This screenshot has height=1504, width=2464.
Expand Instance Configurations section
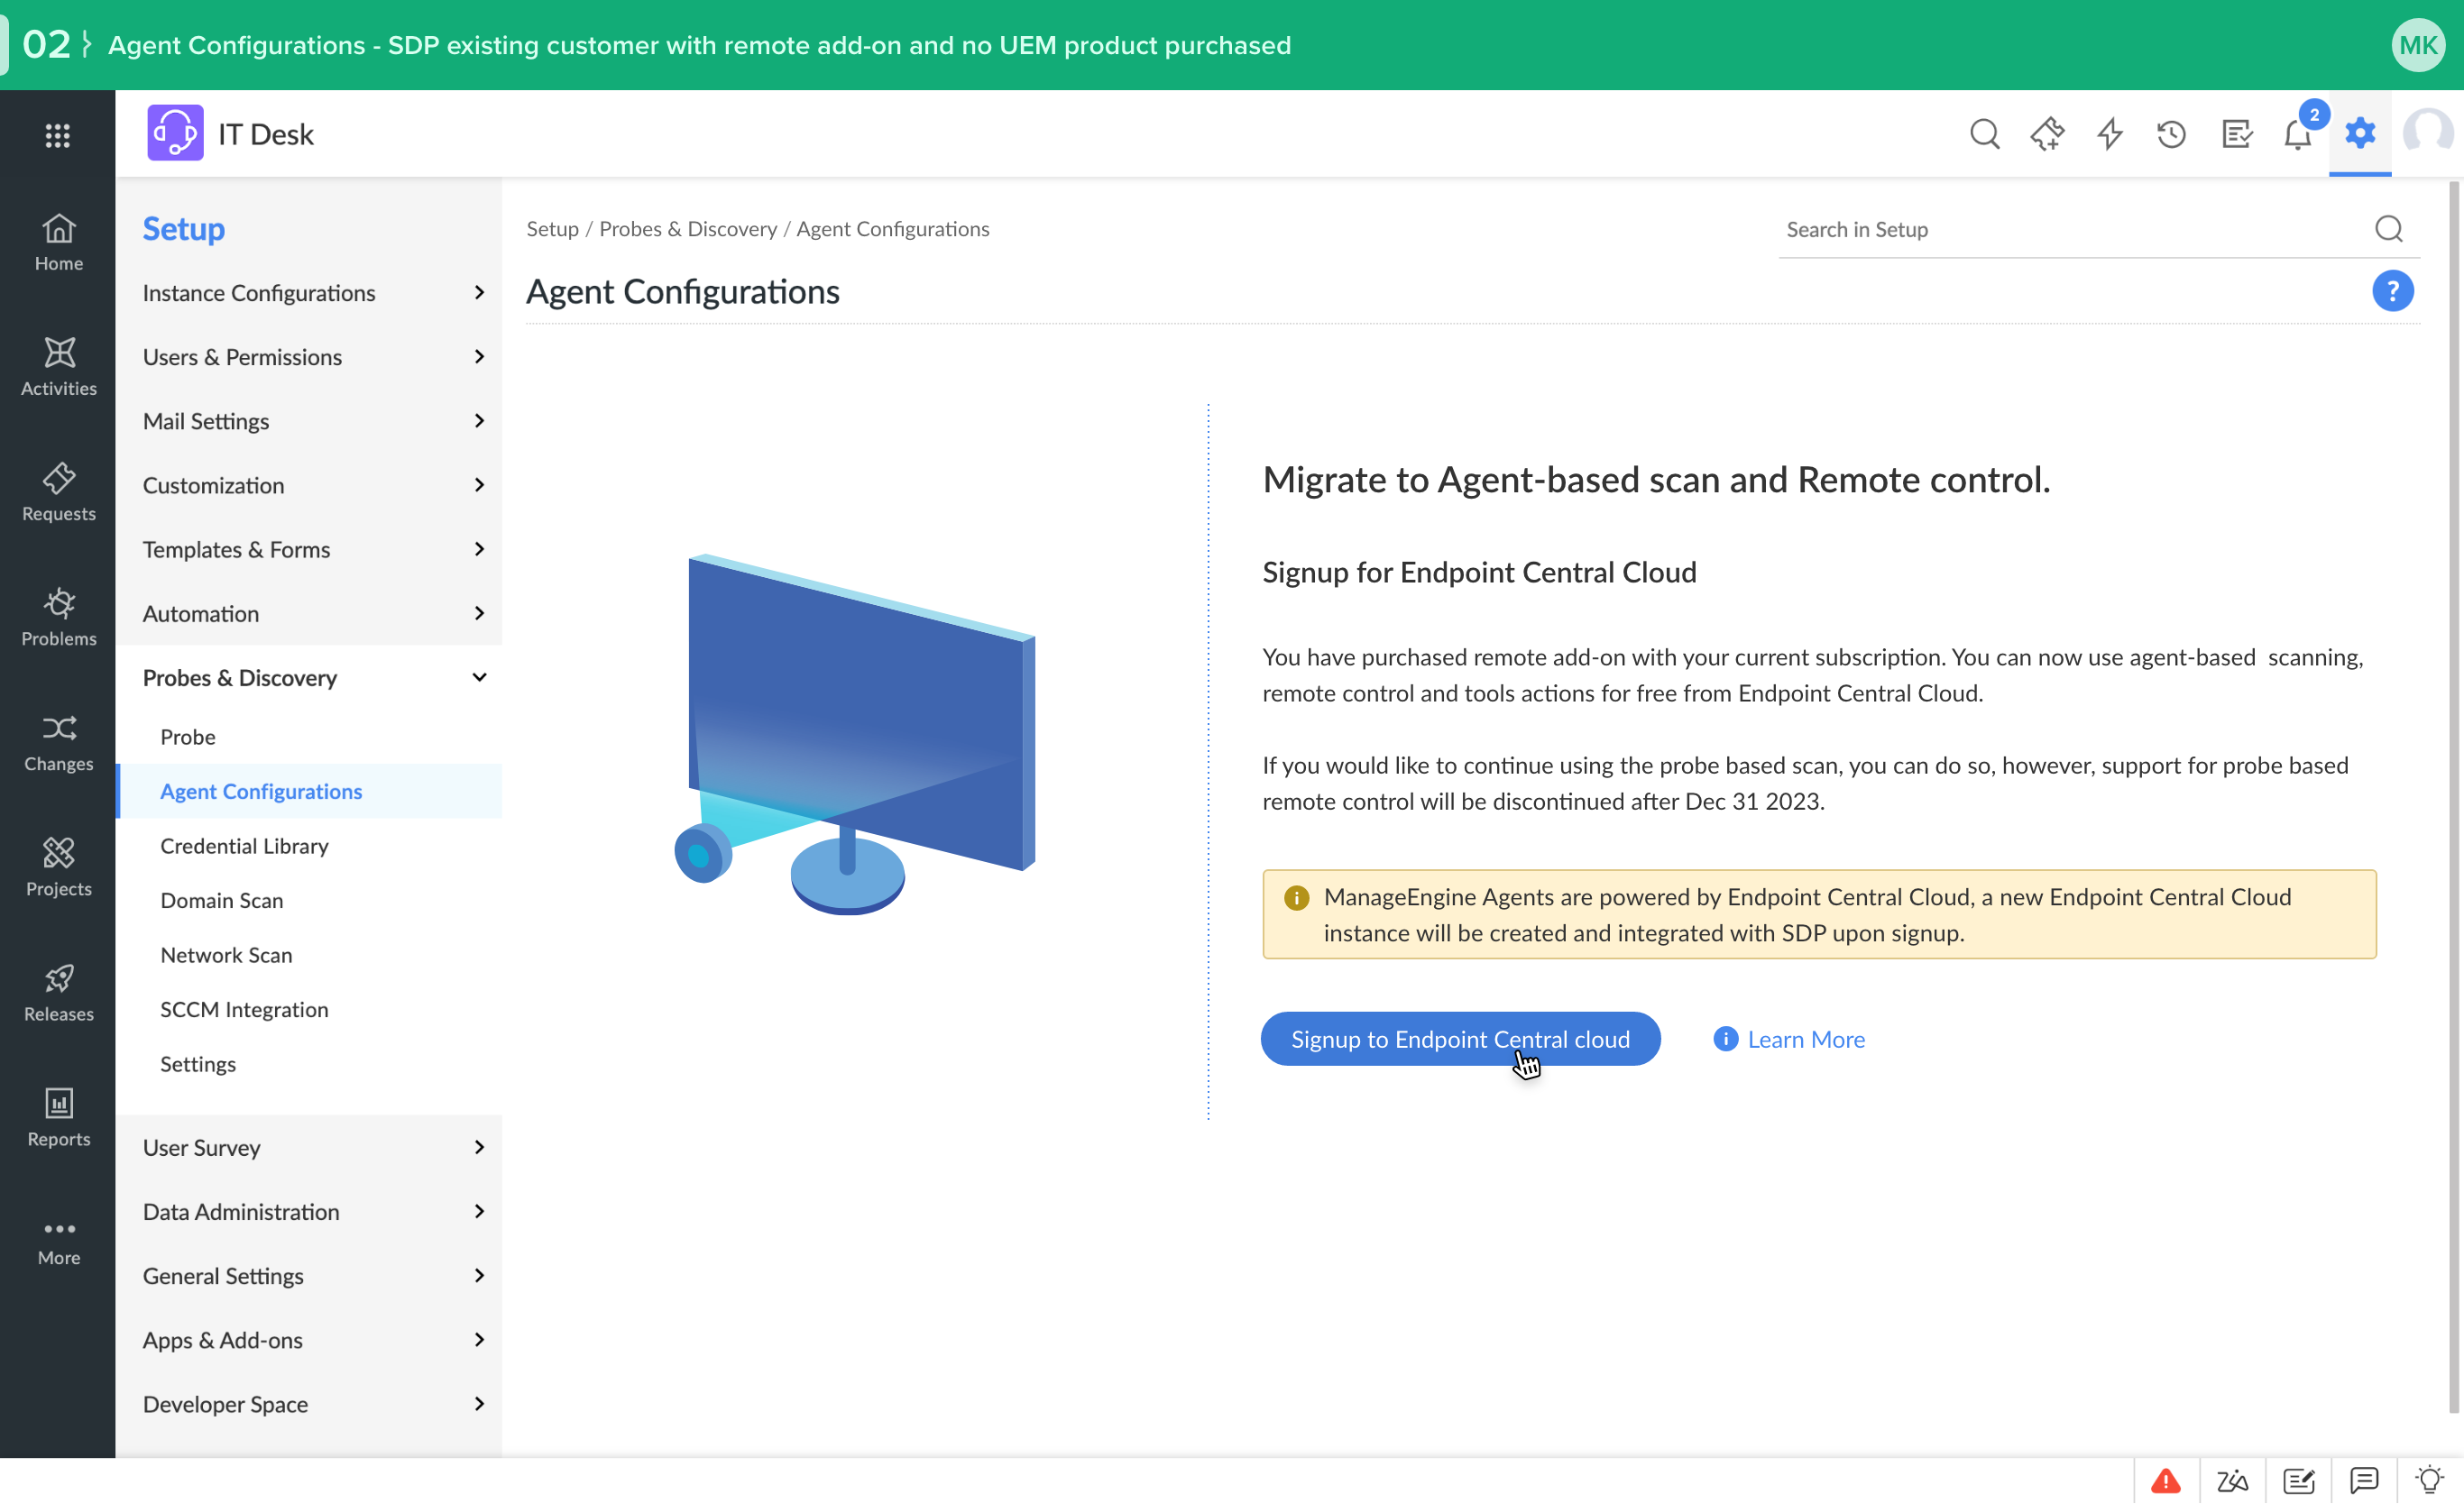click(309, 293)
